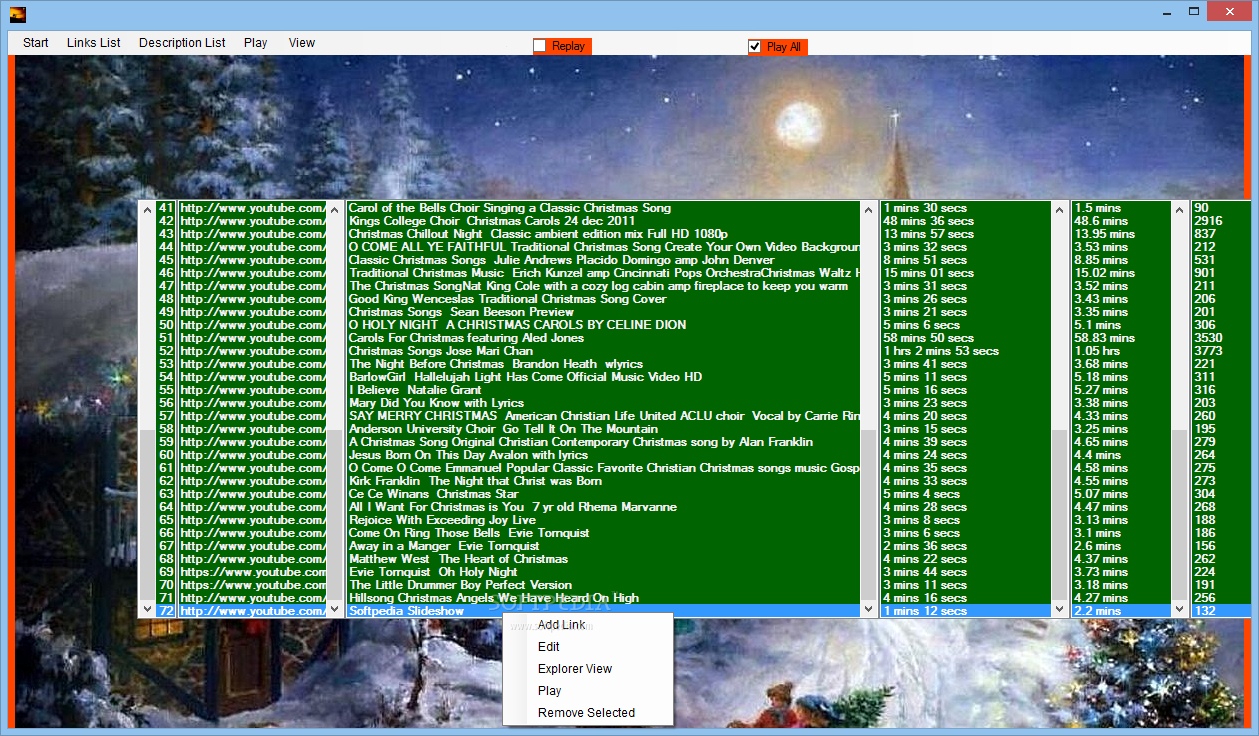Click up arrow of index list scrollbar
This screenshot has height=736, width=1259.
(x=148, y=209)
